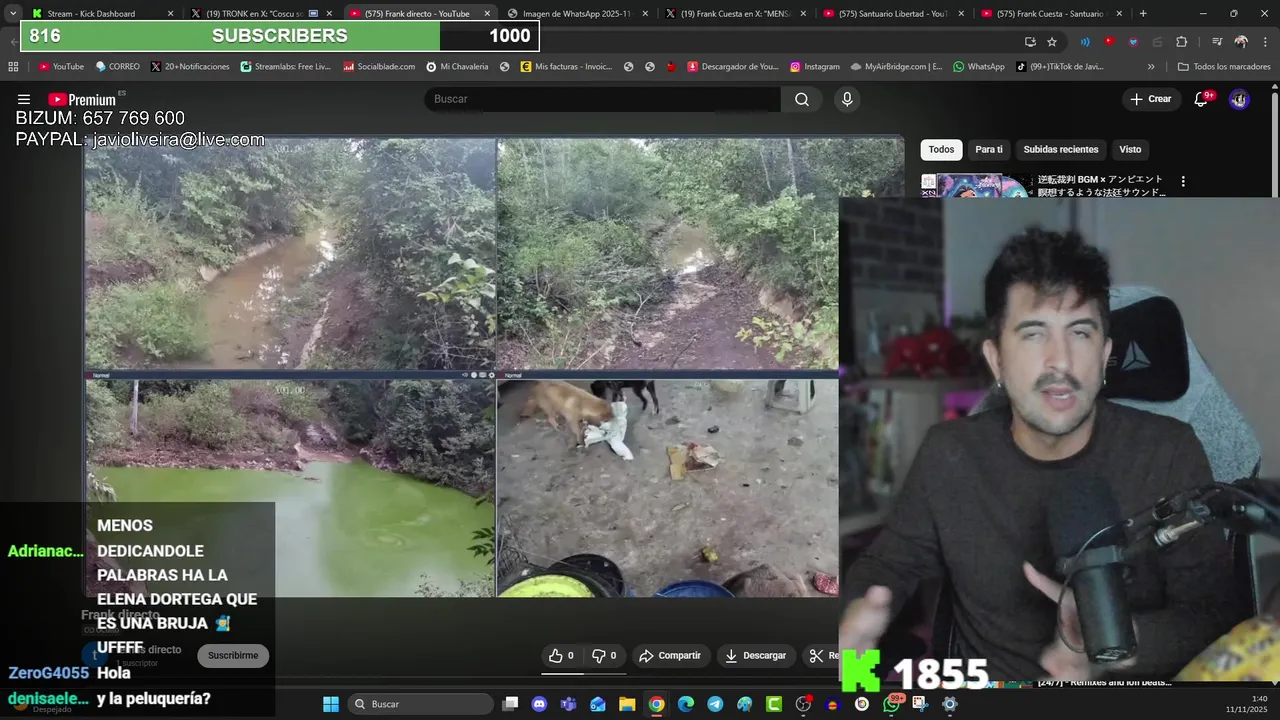The height and width of the screenshot is (720, 1280).
Task: Open Microsoft Teams from the taskbar
Action: click(569, 704)
